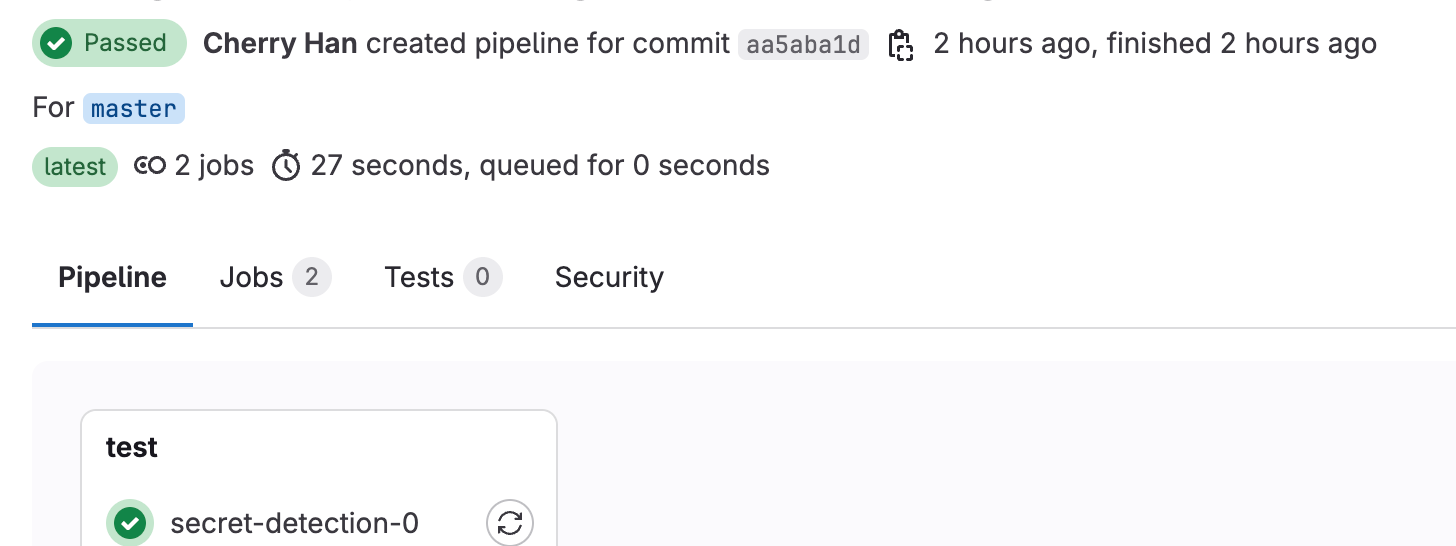1456x546 pixels.
Task: Switch to the Jobs tab
Action: tap(251, 277)
